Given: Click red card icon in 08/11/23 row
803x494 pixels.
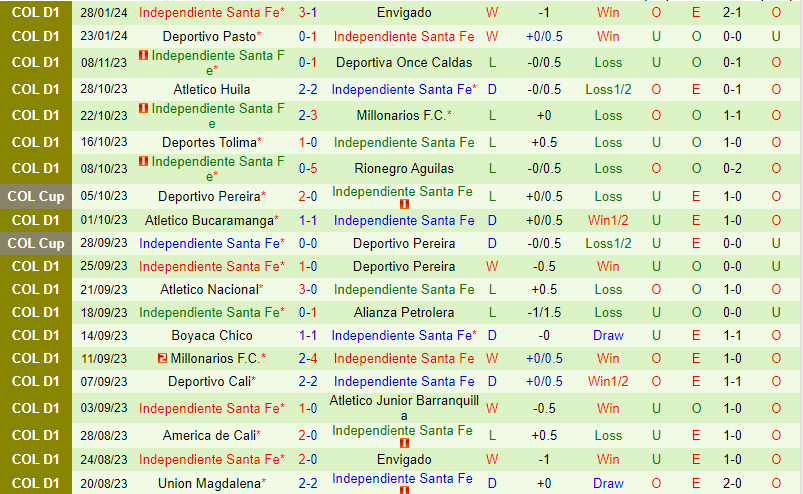Looking at the screenshot, I should pyautogui.click(x=144, y=55).
